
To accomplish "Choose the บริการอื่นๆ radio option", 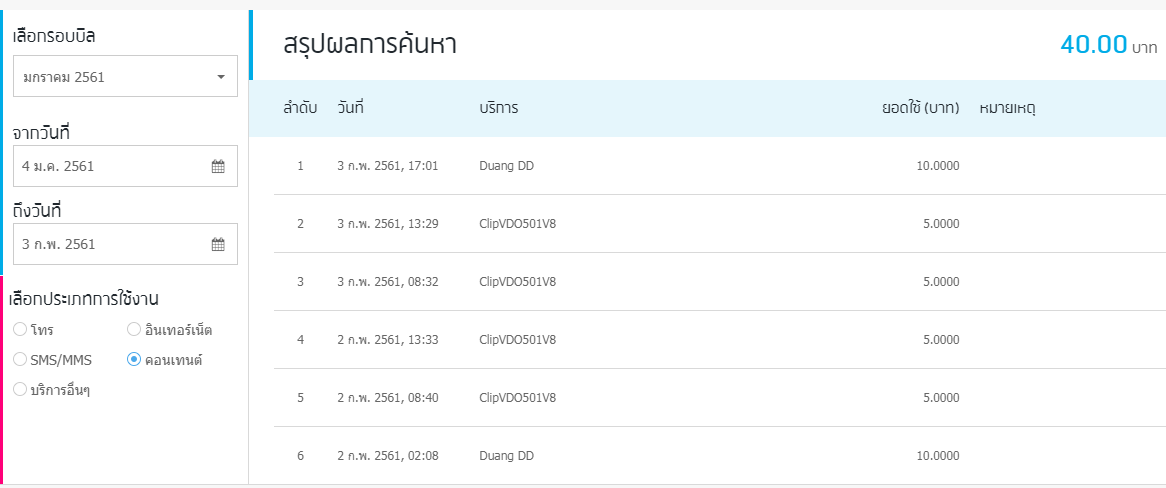I will click(20, 389).
